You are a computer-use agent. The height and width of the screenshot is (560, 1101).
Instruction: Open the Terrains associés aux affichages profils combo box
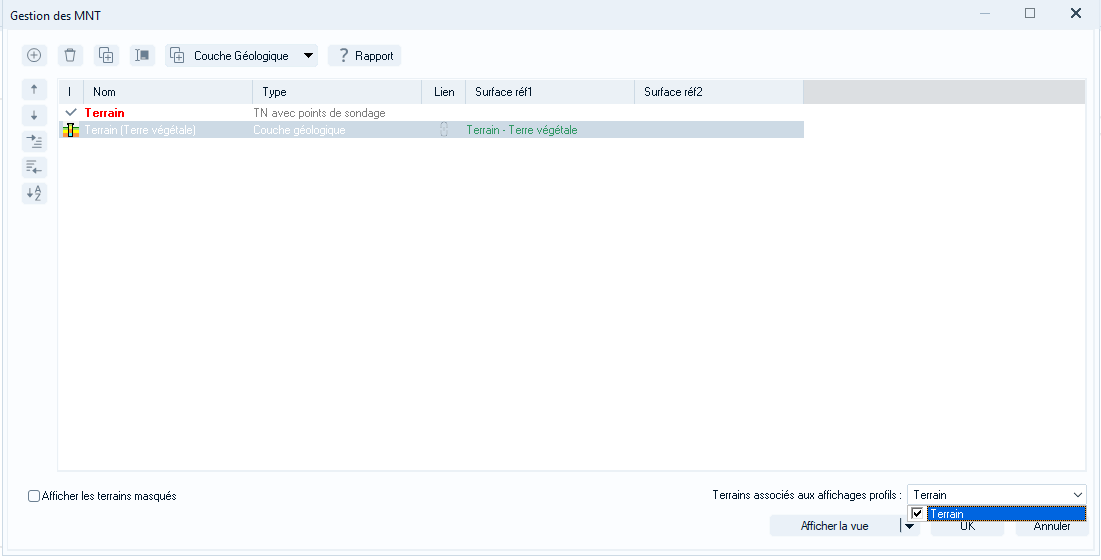(996, 495)
